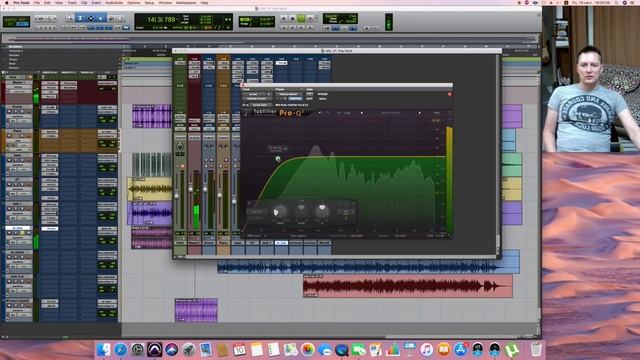Click the pan knob on the green mixer channel
Screen dimensions: 640x360
tap(180, 146)
